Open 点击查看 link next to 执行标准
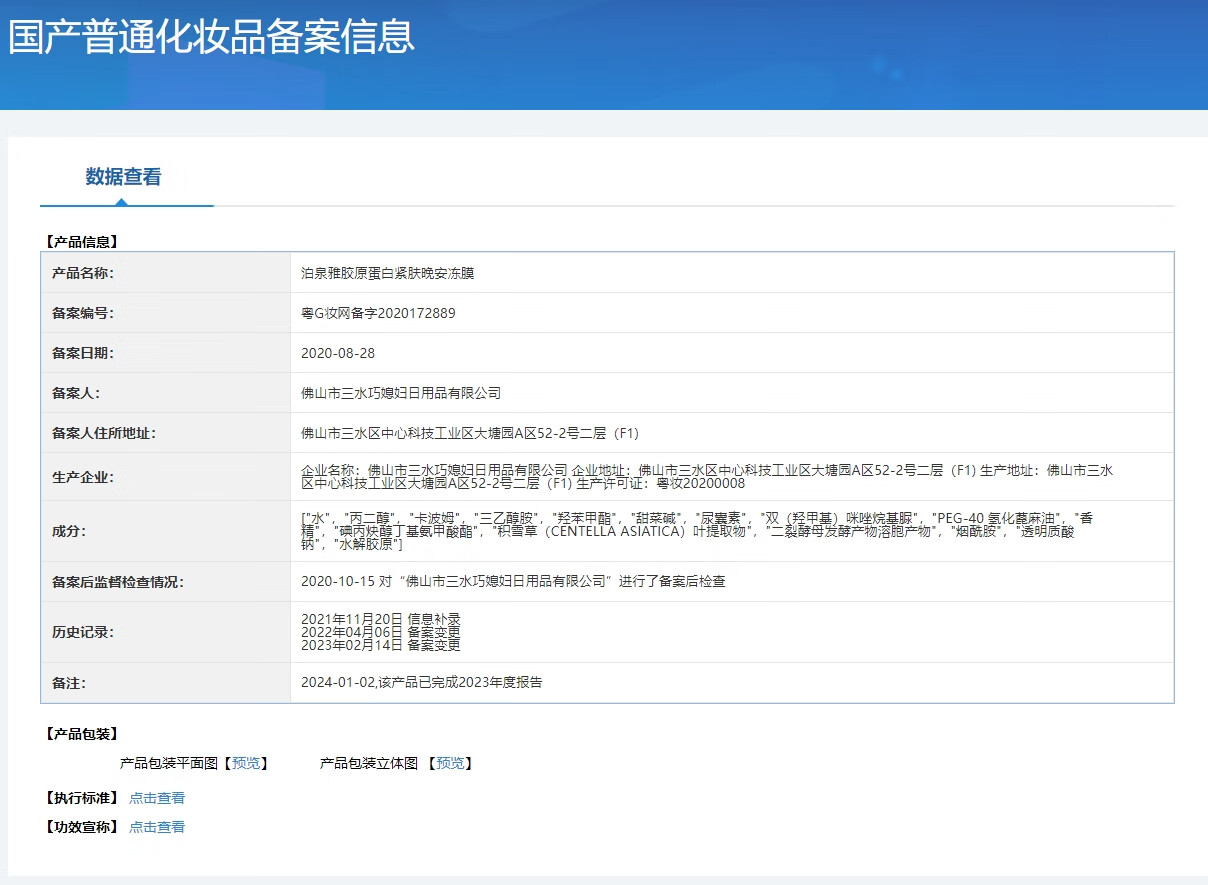 coord(157,798)
